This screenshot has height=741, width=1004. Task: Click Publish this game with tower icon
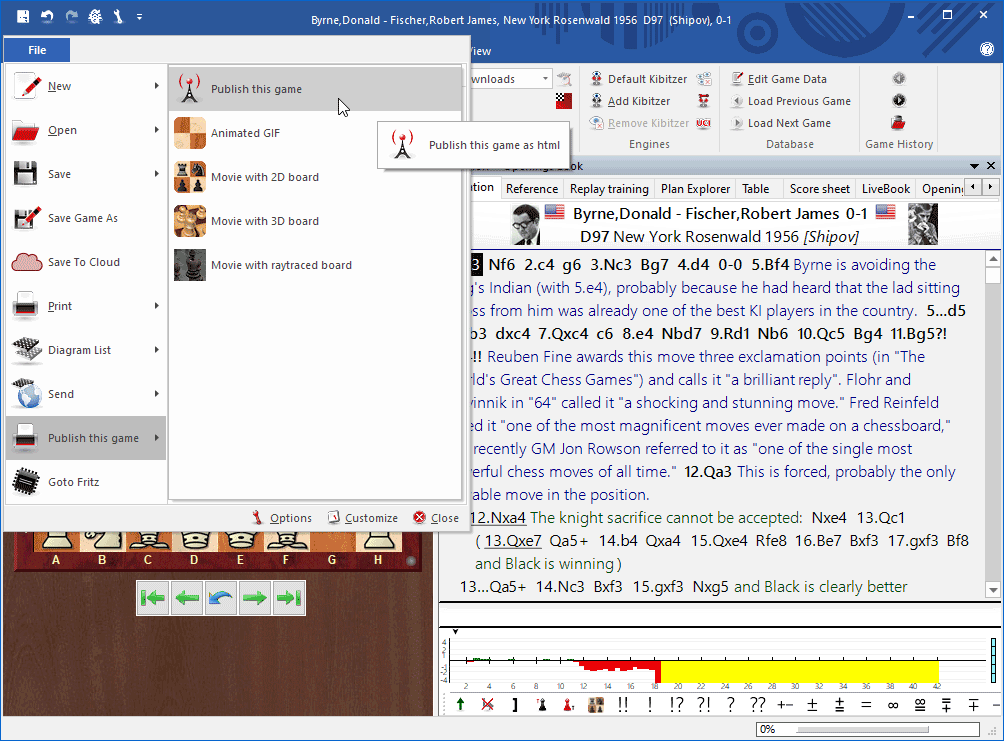[255, 89]
